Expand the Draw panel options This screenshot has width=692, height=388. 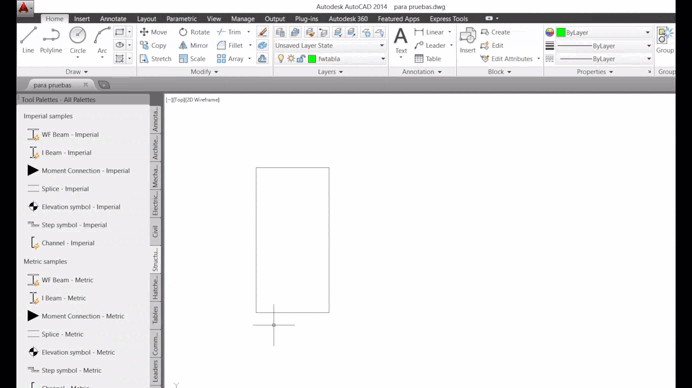[x=77, y=72]
